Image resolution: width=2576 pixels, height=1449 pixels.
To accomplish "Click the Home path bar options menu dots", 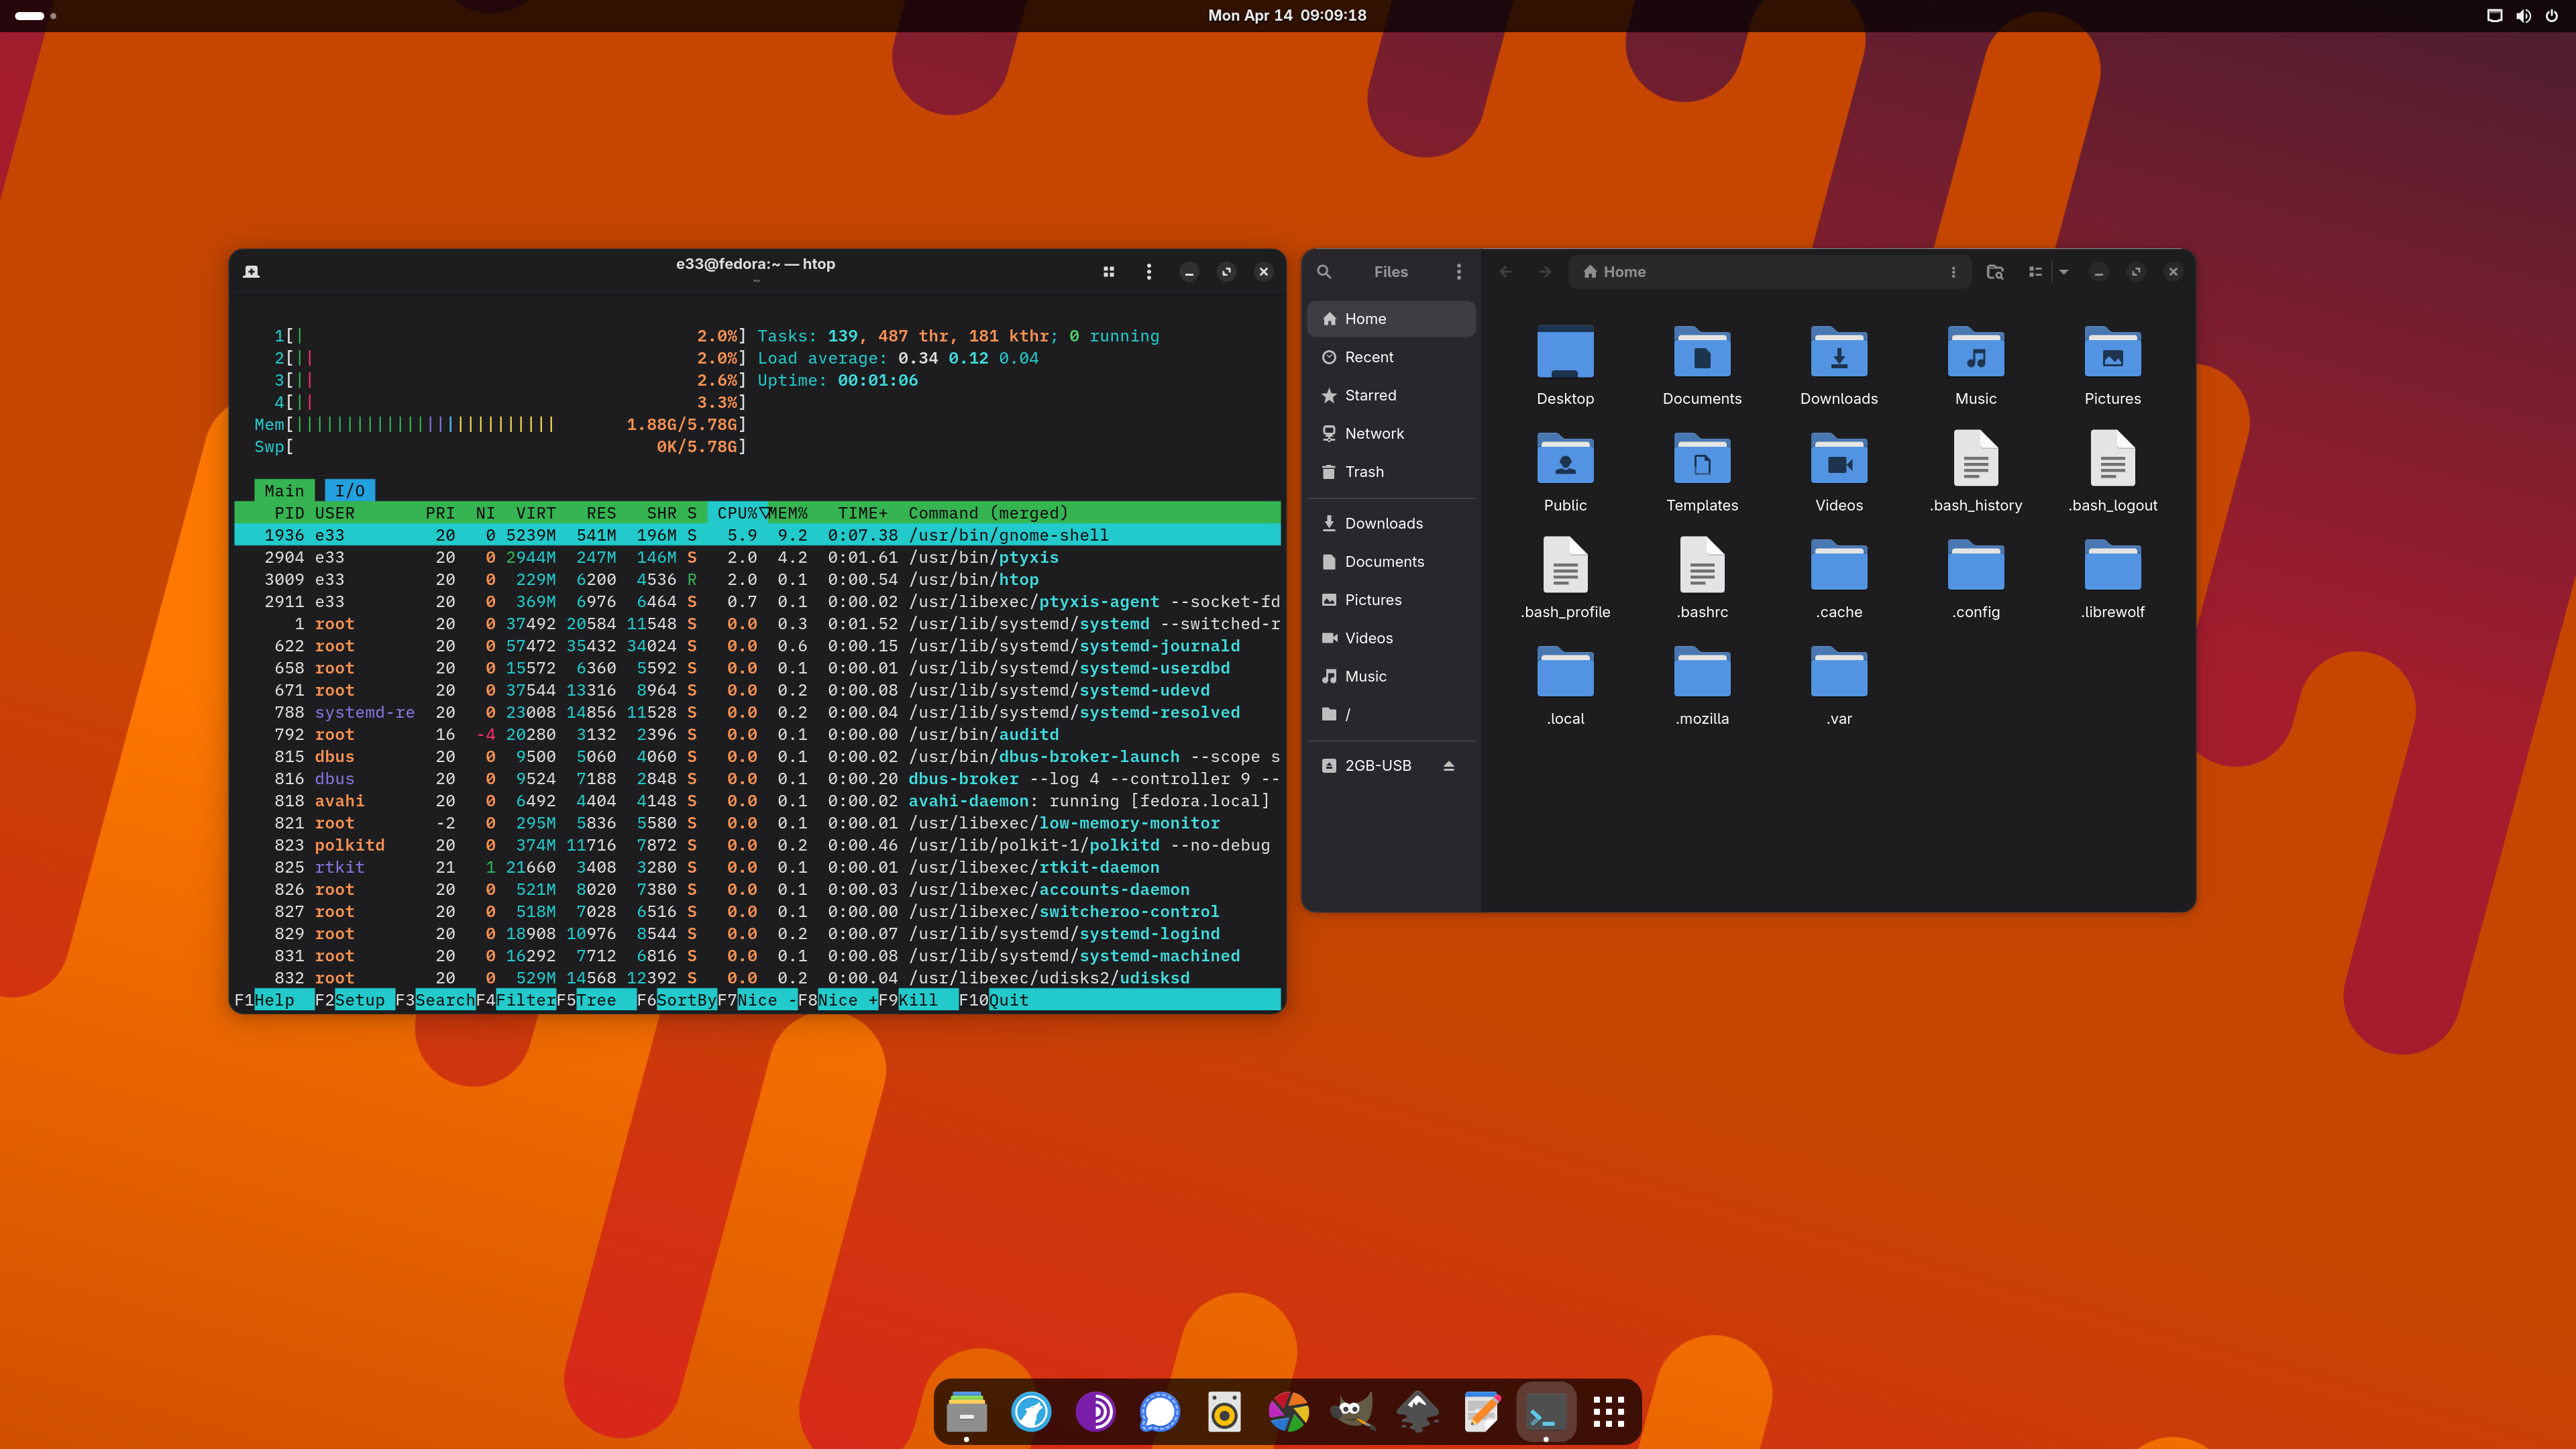I will click(1953, 272).
